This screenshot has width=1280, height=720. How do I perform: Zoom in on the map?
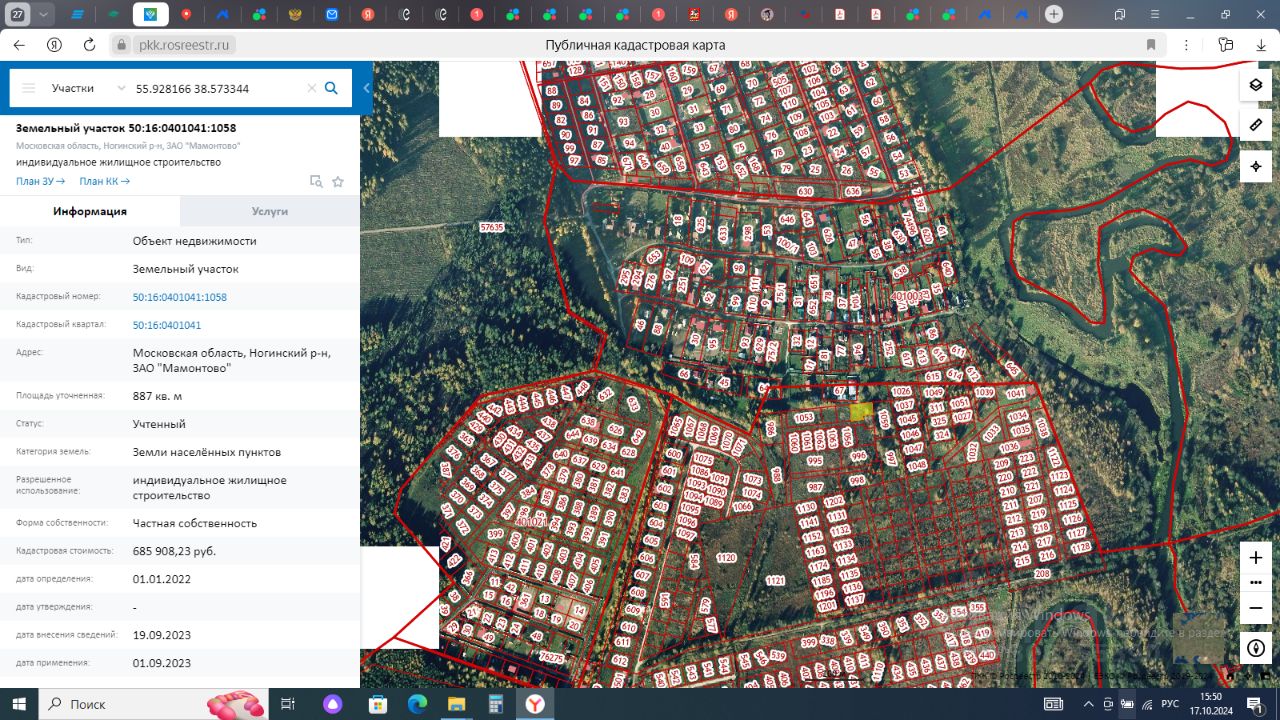click(x=1256, y=558)
